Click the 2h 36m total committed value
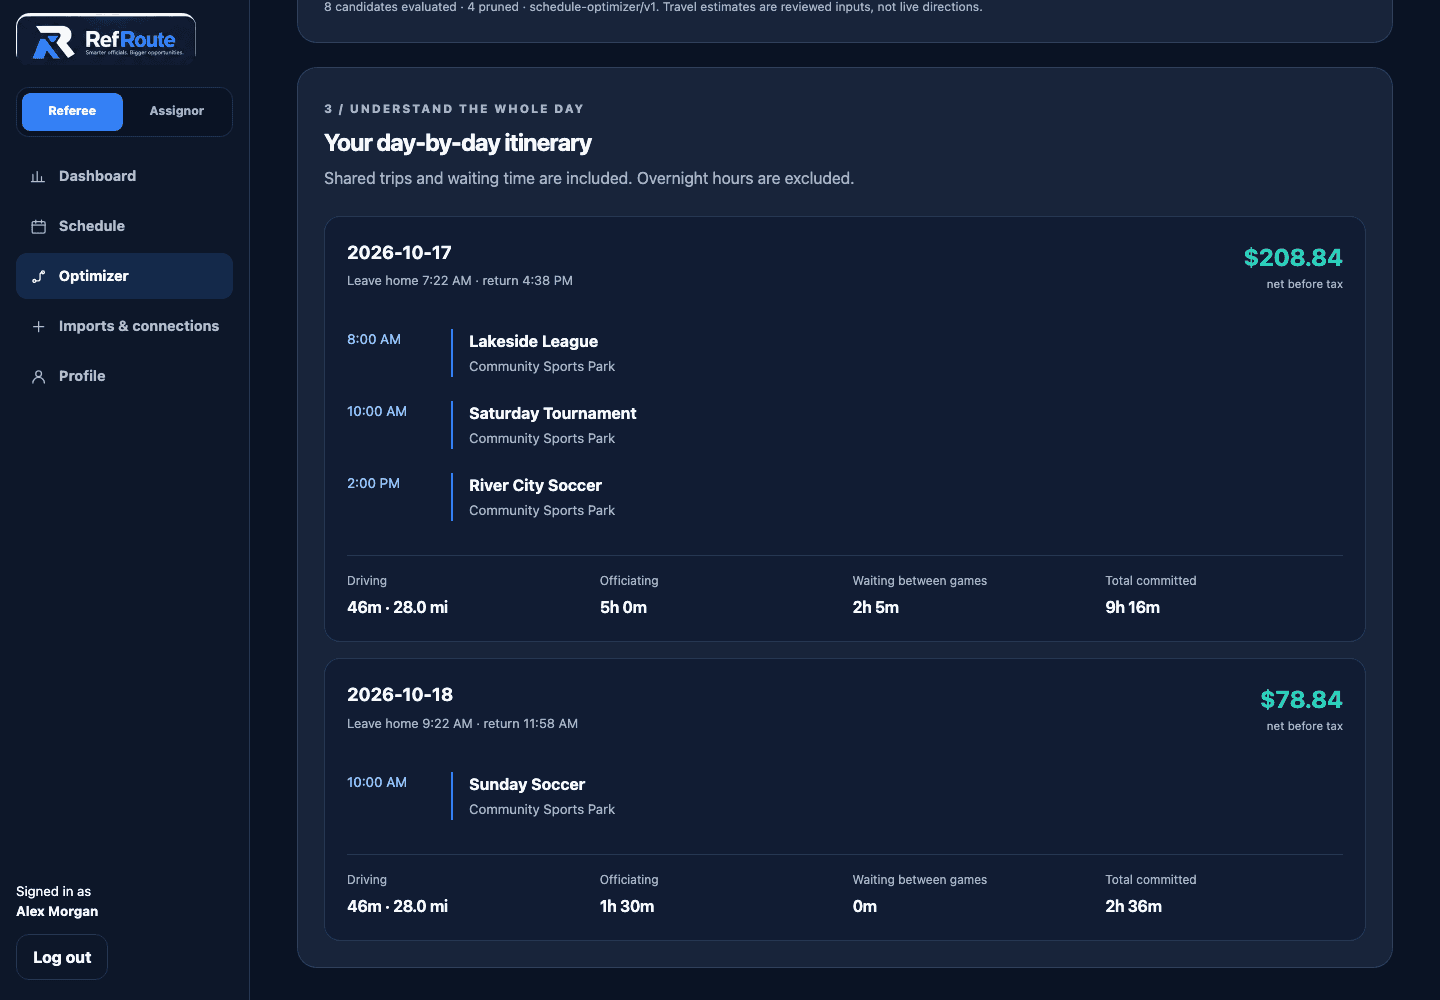The height and width of the screenshot is (1000, 1440). [1133, 907]
